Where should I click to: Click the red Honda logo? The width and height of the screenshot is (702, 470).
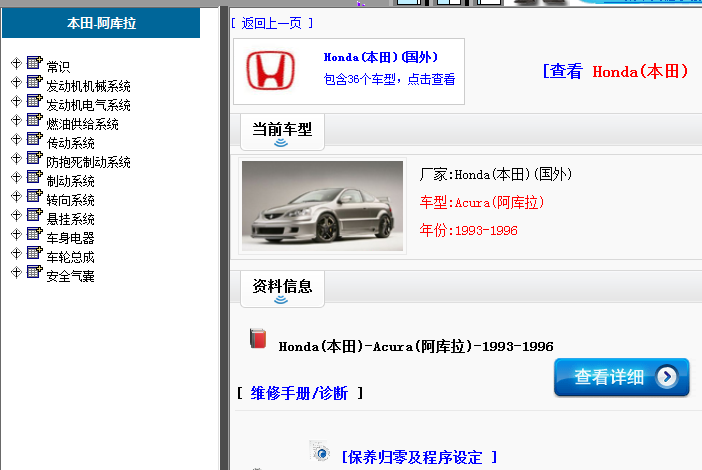tap(270, 70)
